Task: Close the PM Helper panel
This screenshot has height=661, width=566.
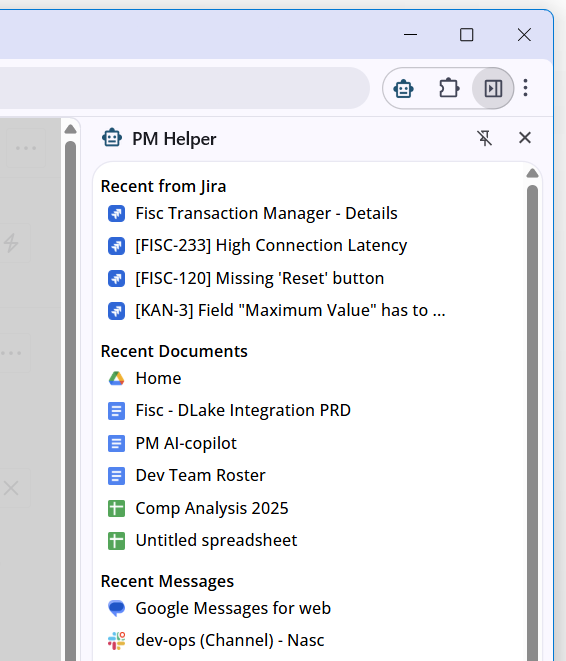Action: [525, 138]
